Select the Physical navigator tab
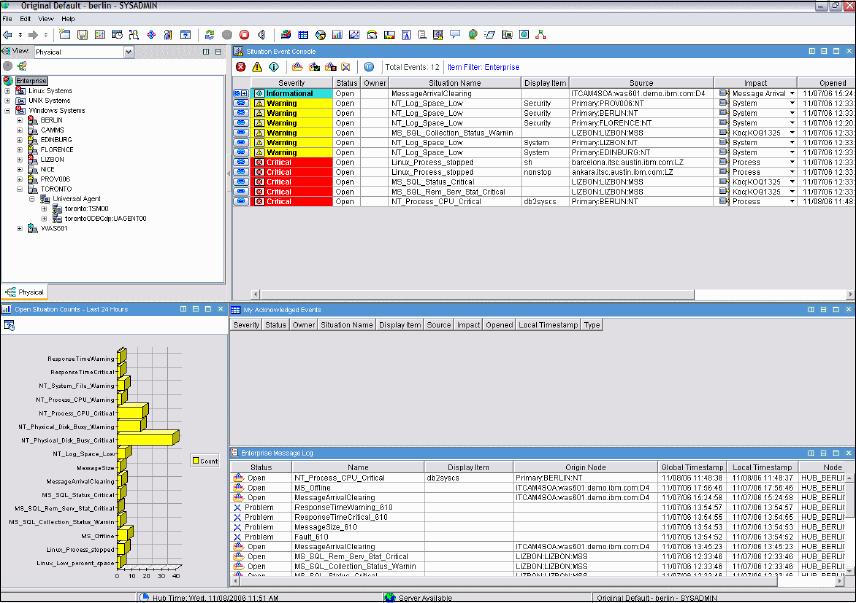The image size is (856, 603). 25,292
